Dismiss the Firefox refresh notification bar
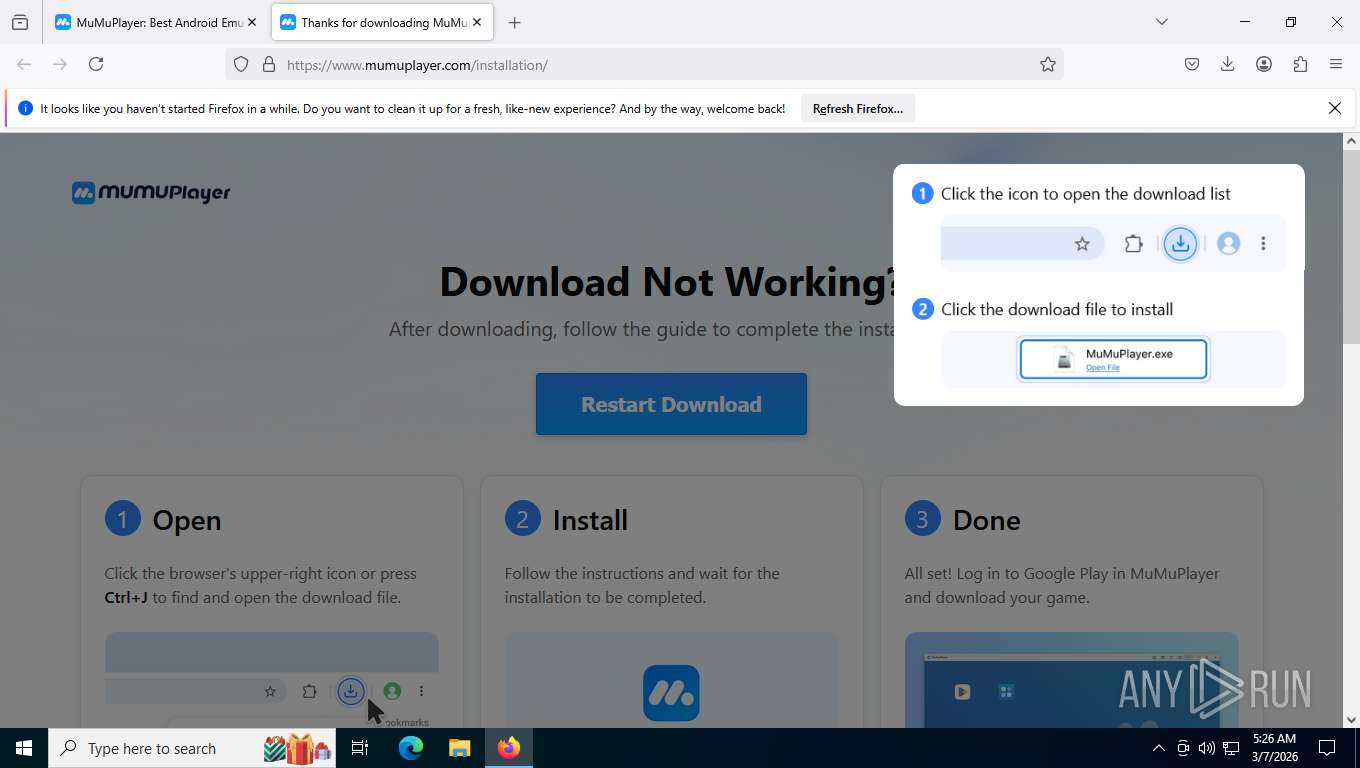The image size is (1360, 768). pos(1334,108)
